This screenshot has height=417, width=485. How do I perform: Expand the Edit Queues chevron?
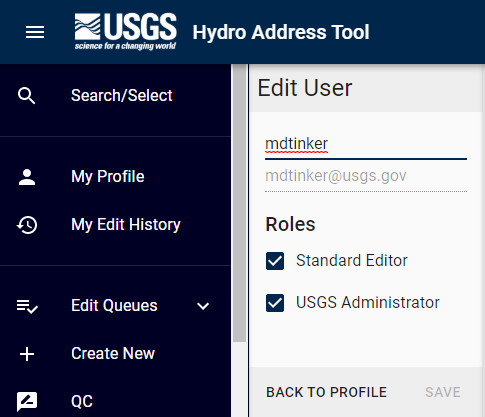[x=203, y=306]
